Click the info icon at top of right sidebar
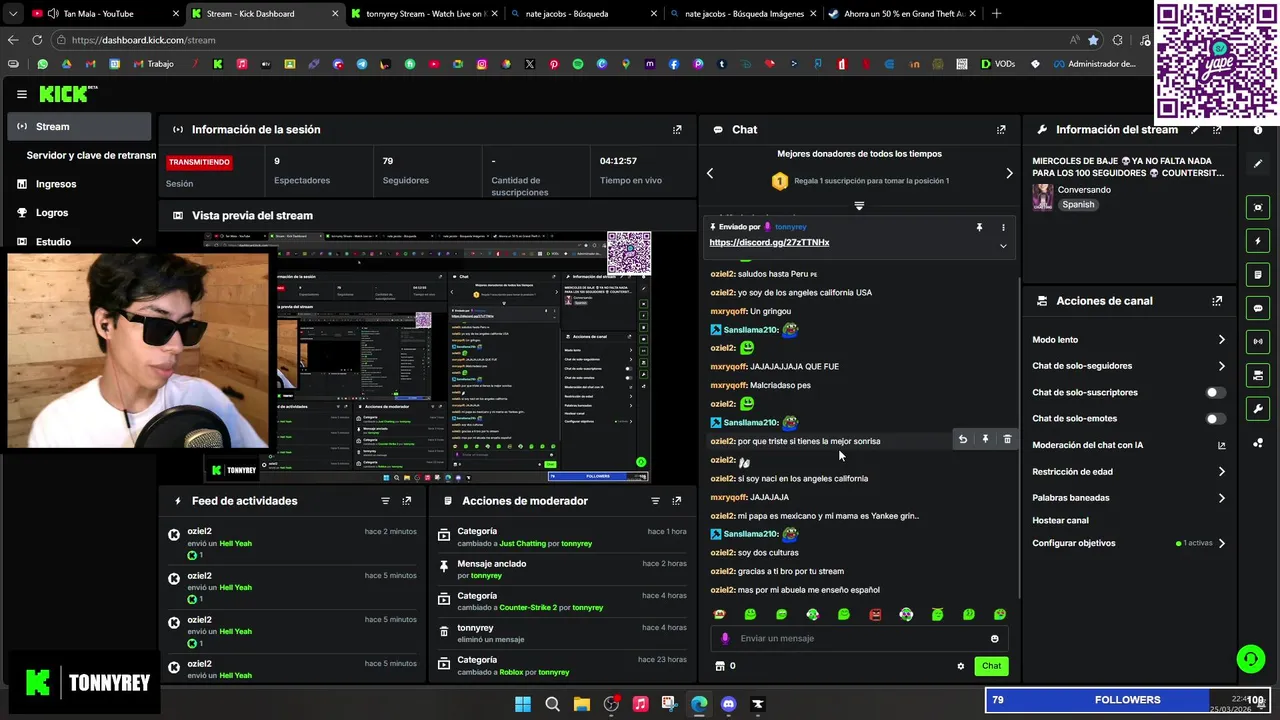 (x=1258, y=130)
